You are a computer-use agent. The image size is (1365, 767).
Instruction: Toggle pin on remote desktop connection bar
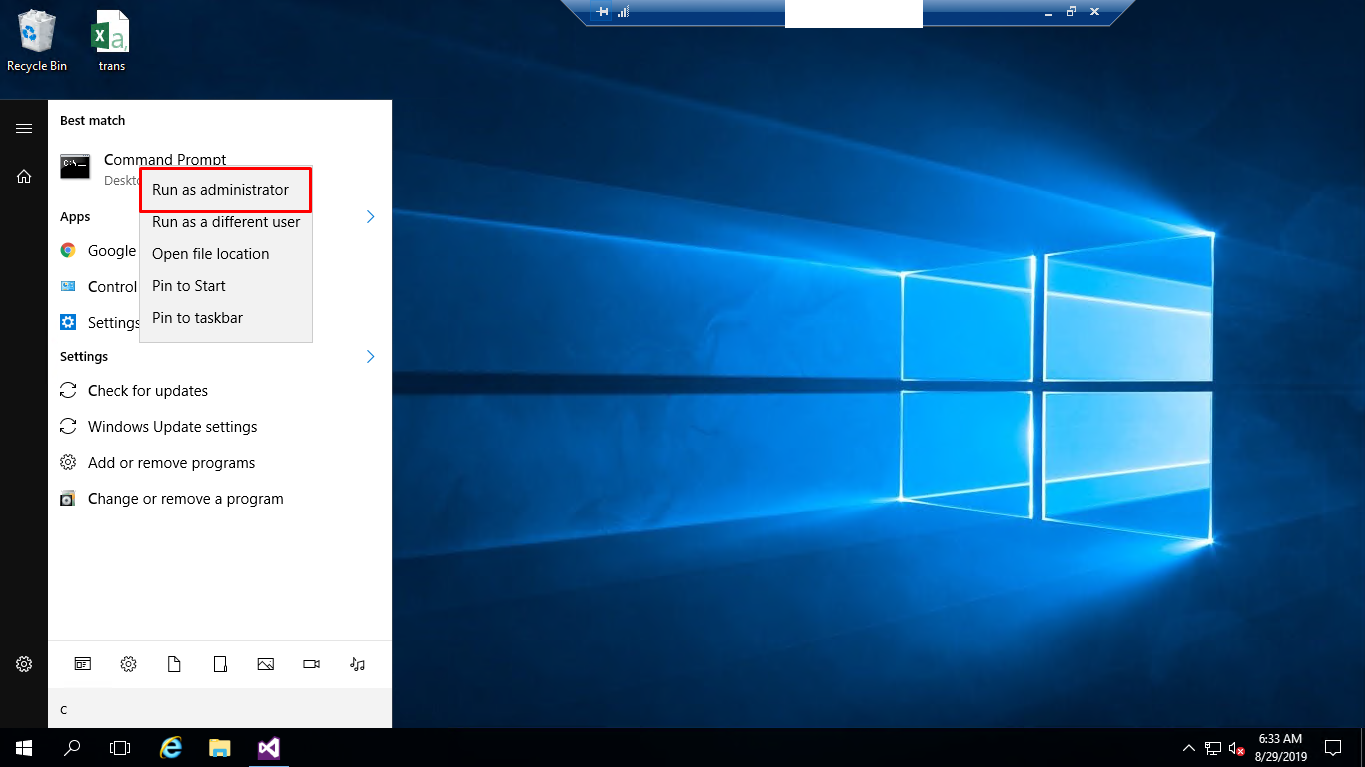[x=602, y=12]
